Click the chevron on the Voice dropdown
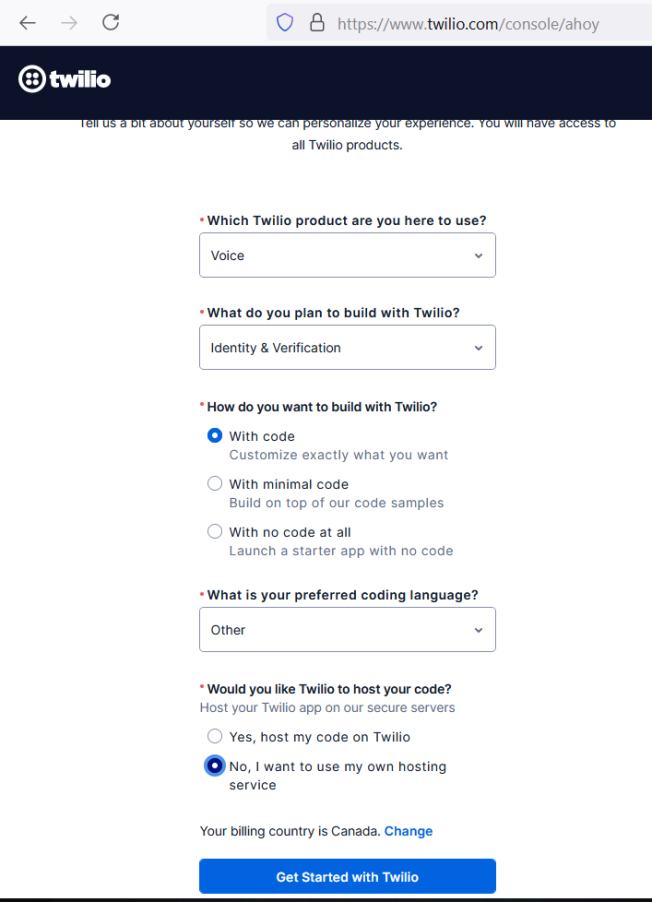Viewport: 652px width, 902px height. (478, 256)
